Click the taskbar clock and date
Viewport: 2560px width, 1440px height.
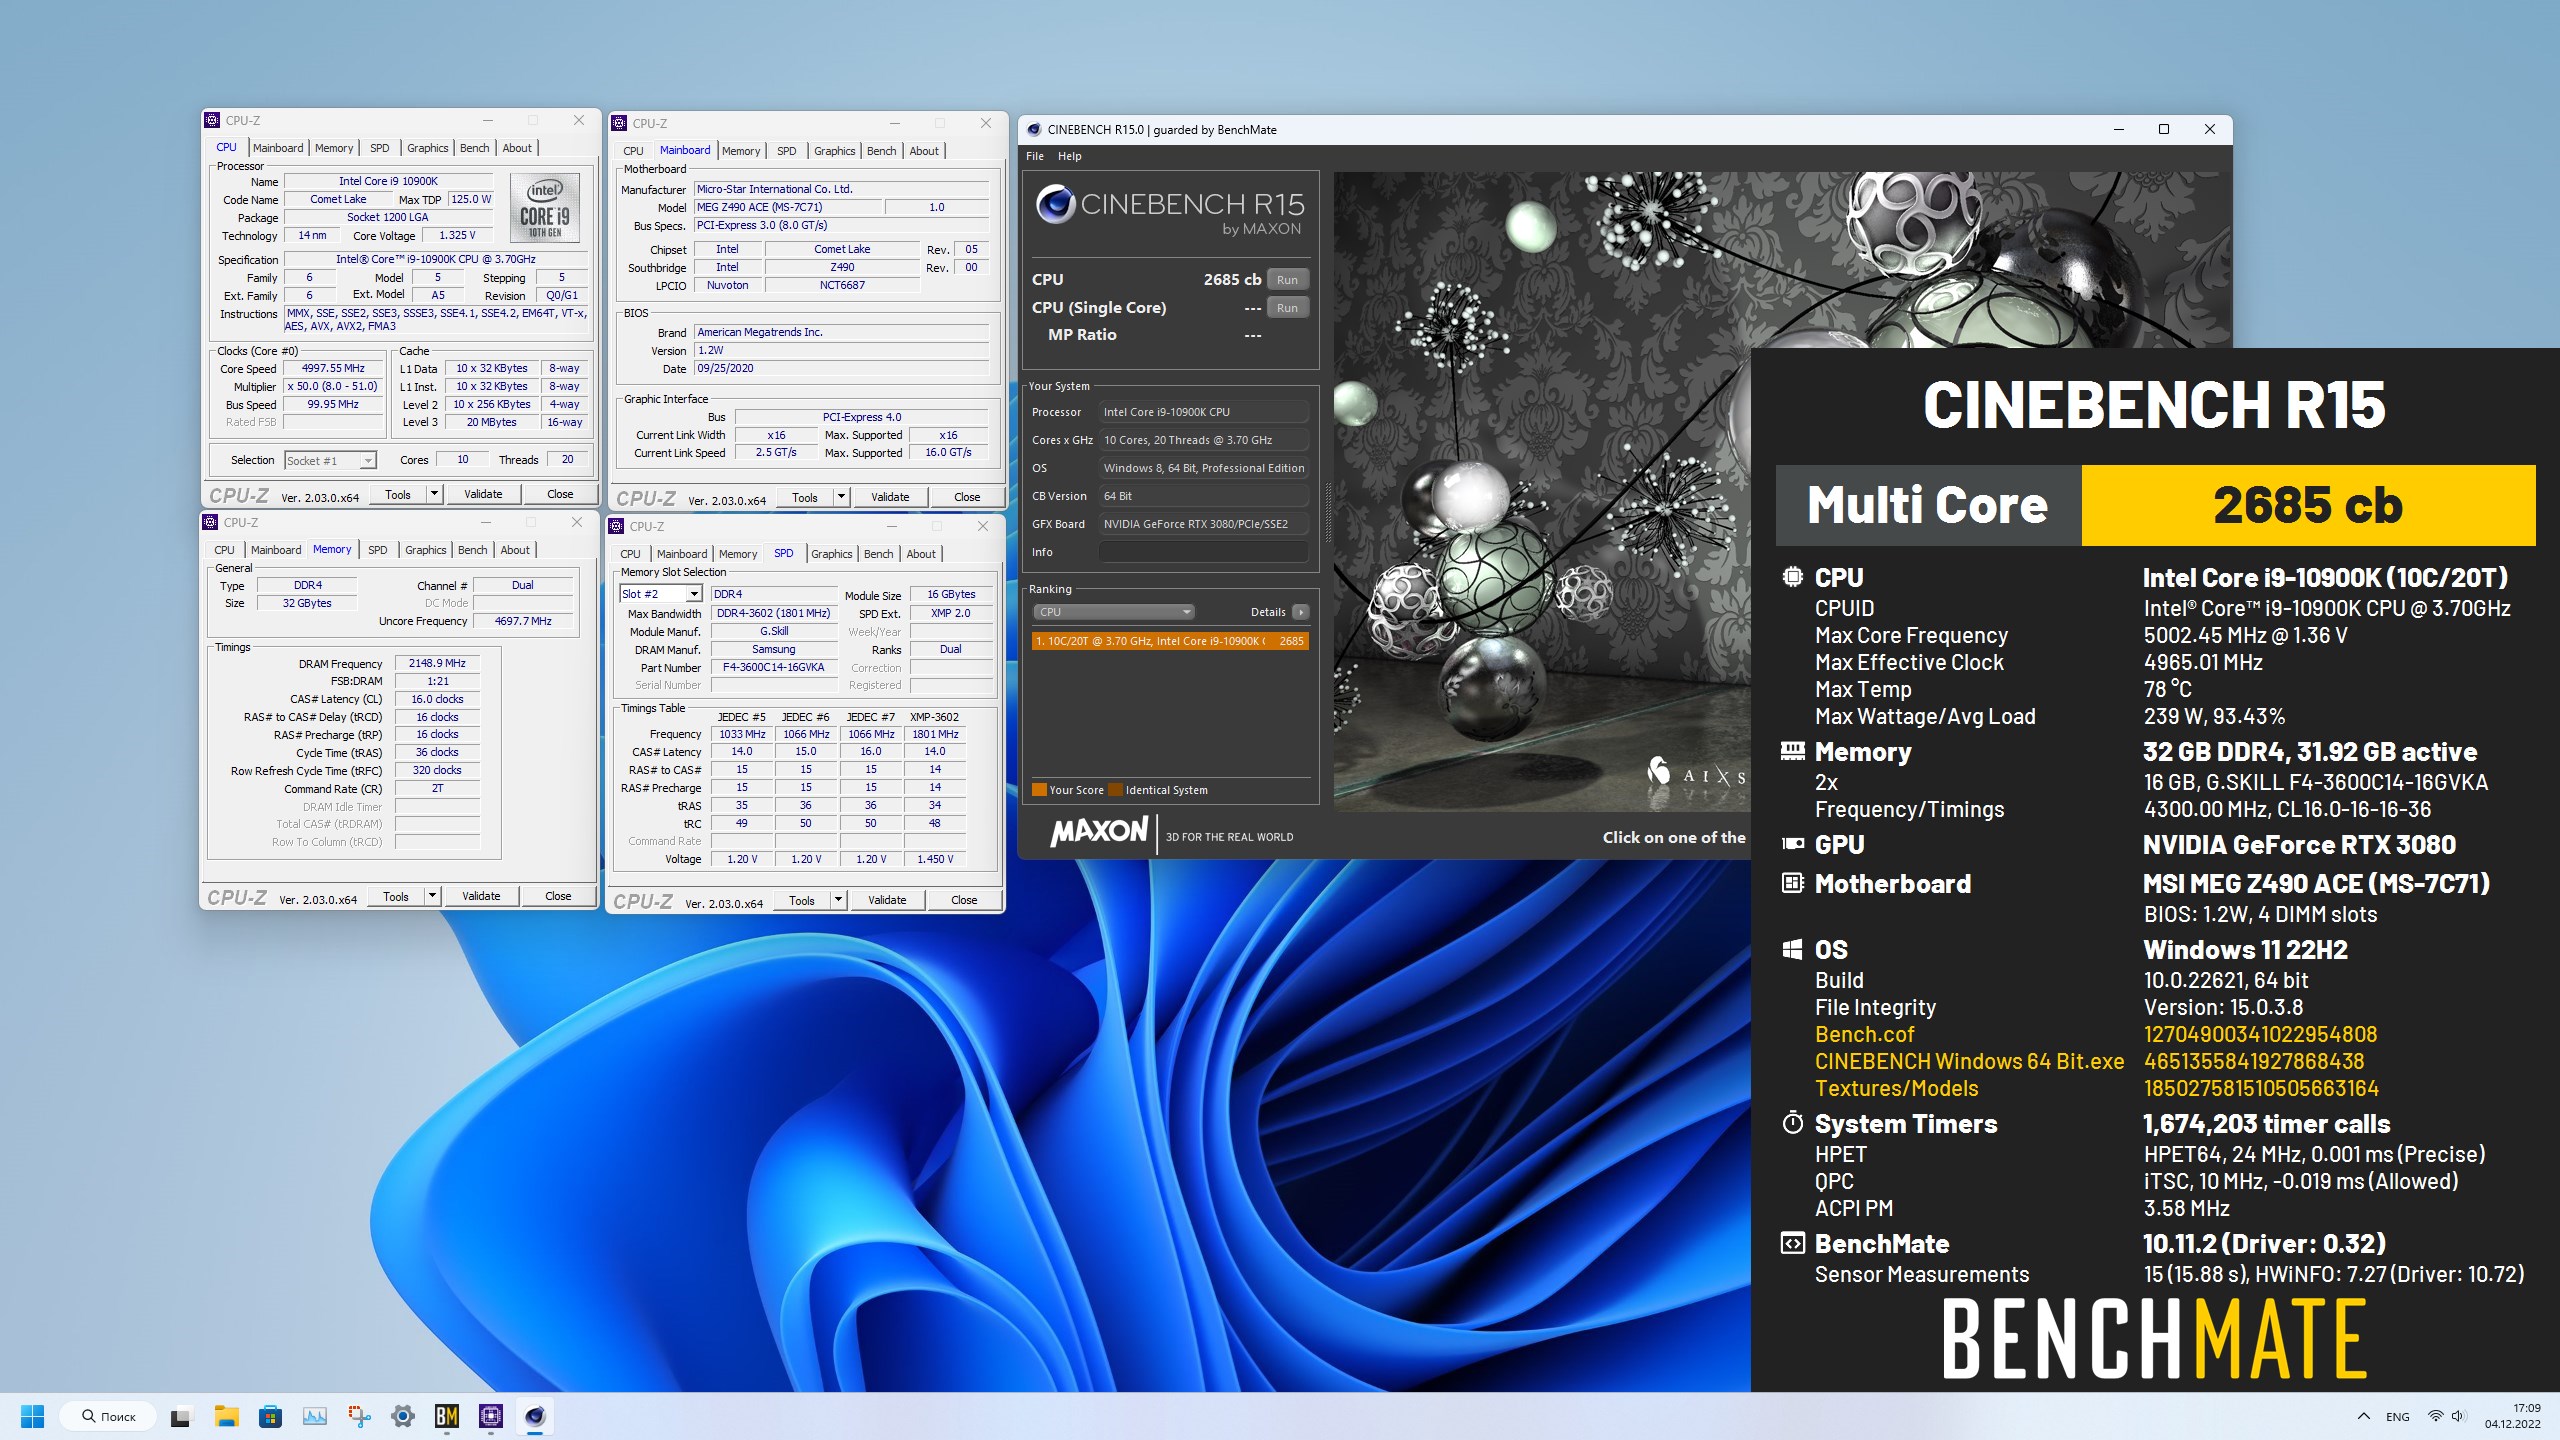click(2512, 1416)
